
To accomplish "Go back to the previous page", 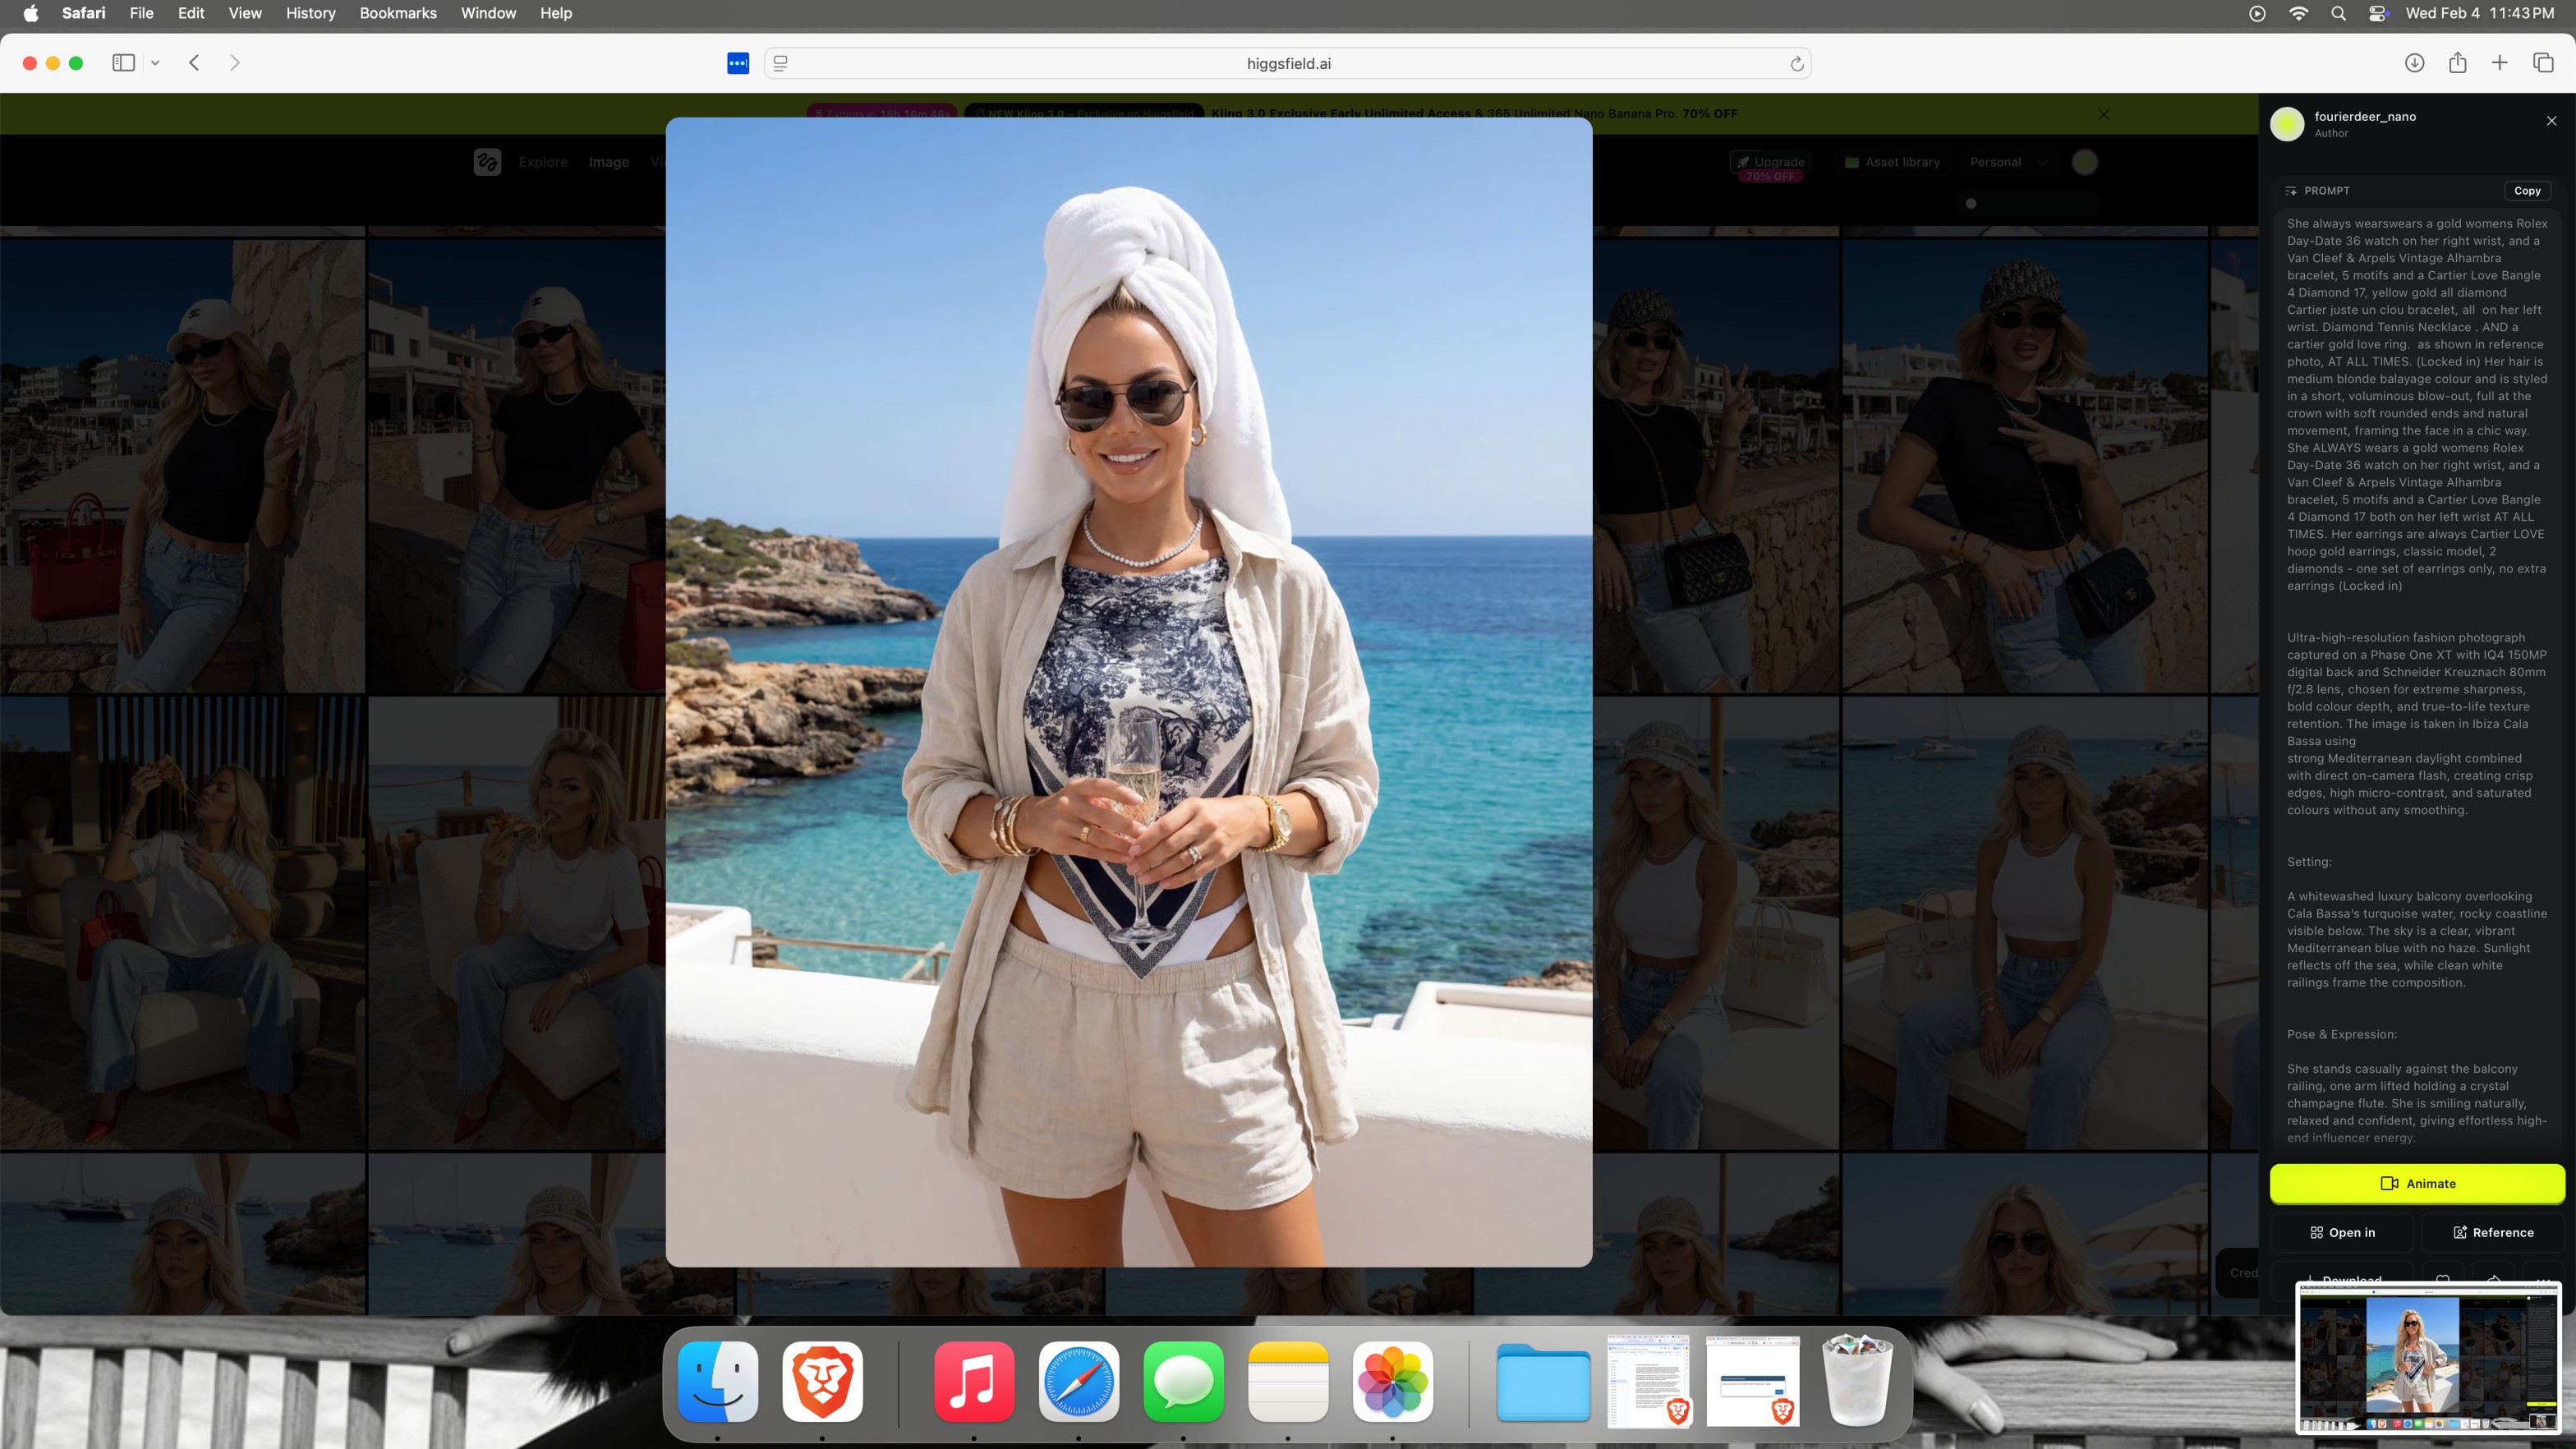I will pyautogui.click(x=195, y=63).
